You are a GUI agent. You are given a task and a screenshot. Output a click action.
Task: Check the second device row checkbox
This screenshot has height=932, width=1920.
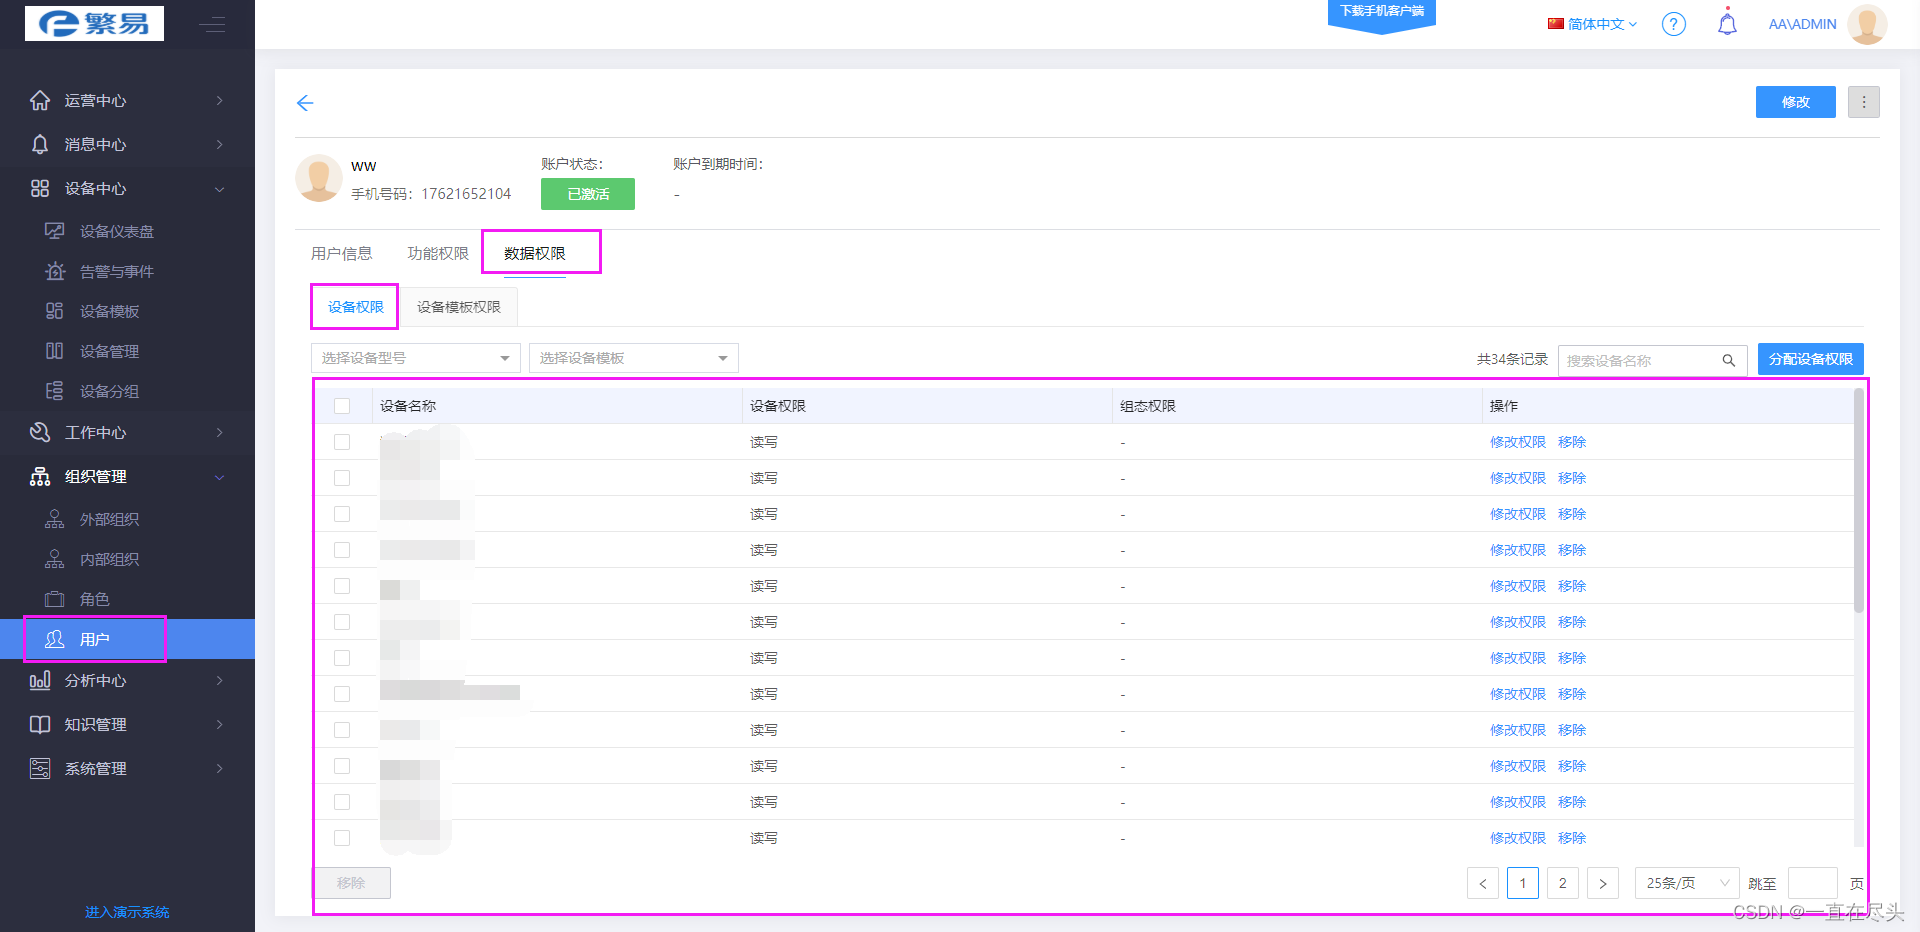(x=342, y=478)
